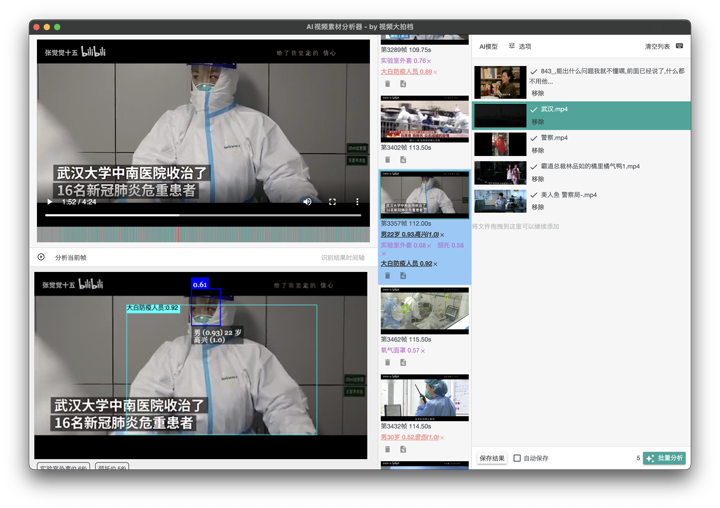The width and height of the screenshot is (720, 508).
Task: Select the frame 3402 thumbnail
Action: tap(425, 119)
